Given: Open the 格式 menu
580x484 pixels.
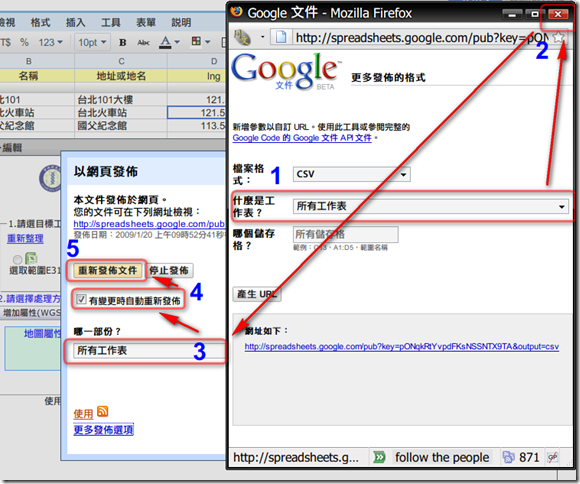Looking at the screenshot, I should (40, 23).
